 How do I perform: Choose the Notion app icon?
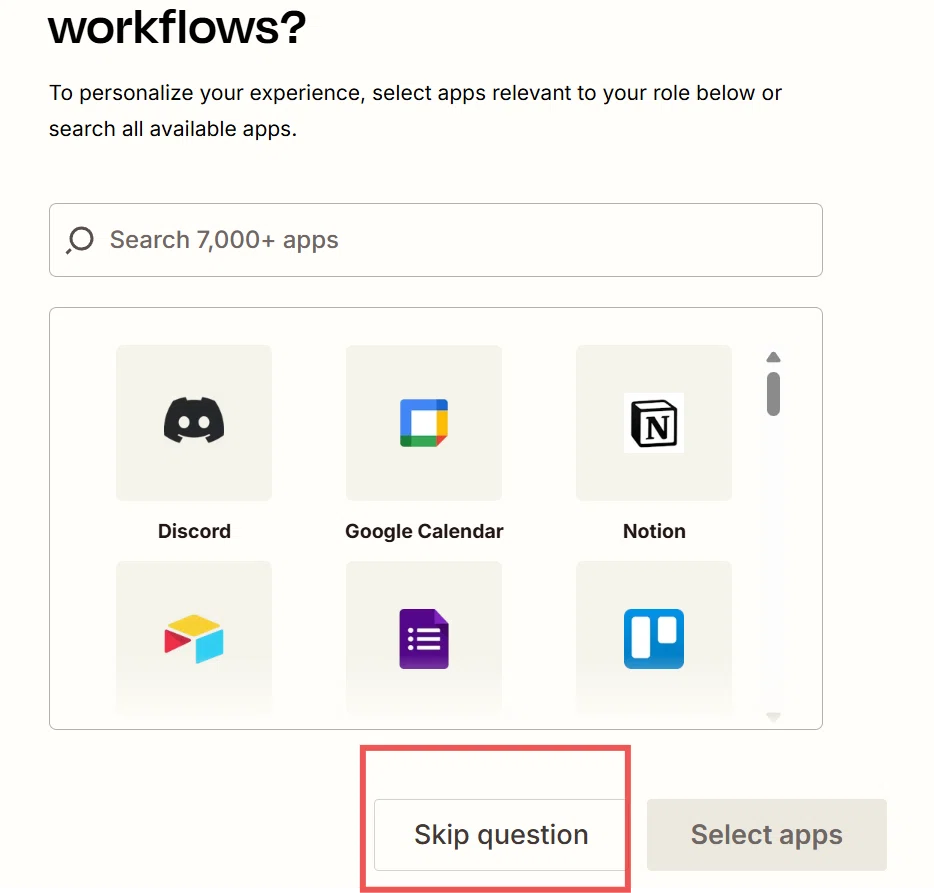point(653,423)
